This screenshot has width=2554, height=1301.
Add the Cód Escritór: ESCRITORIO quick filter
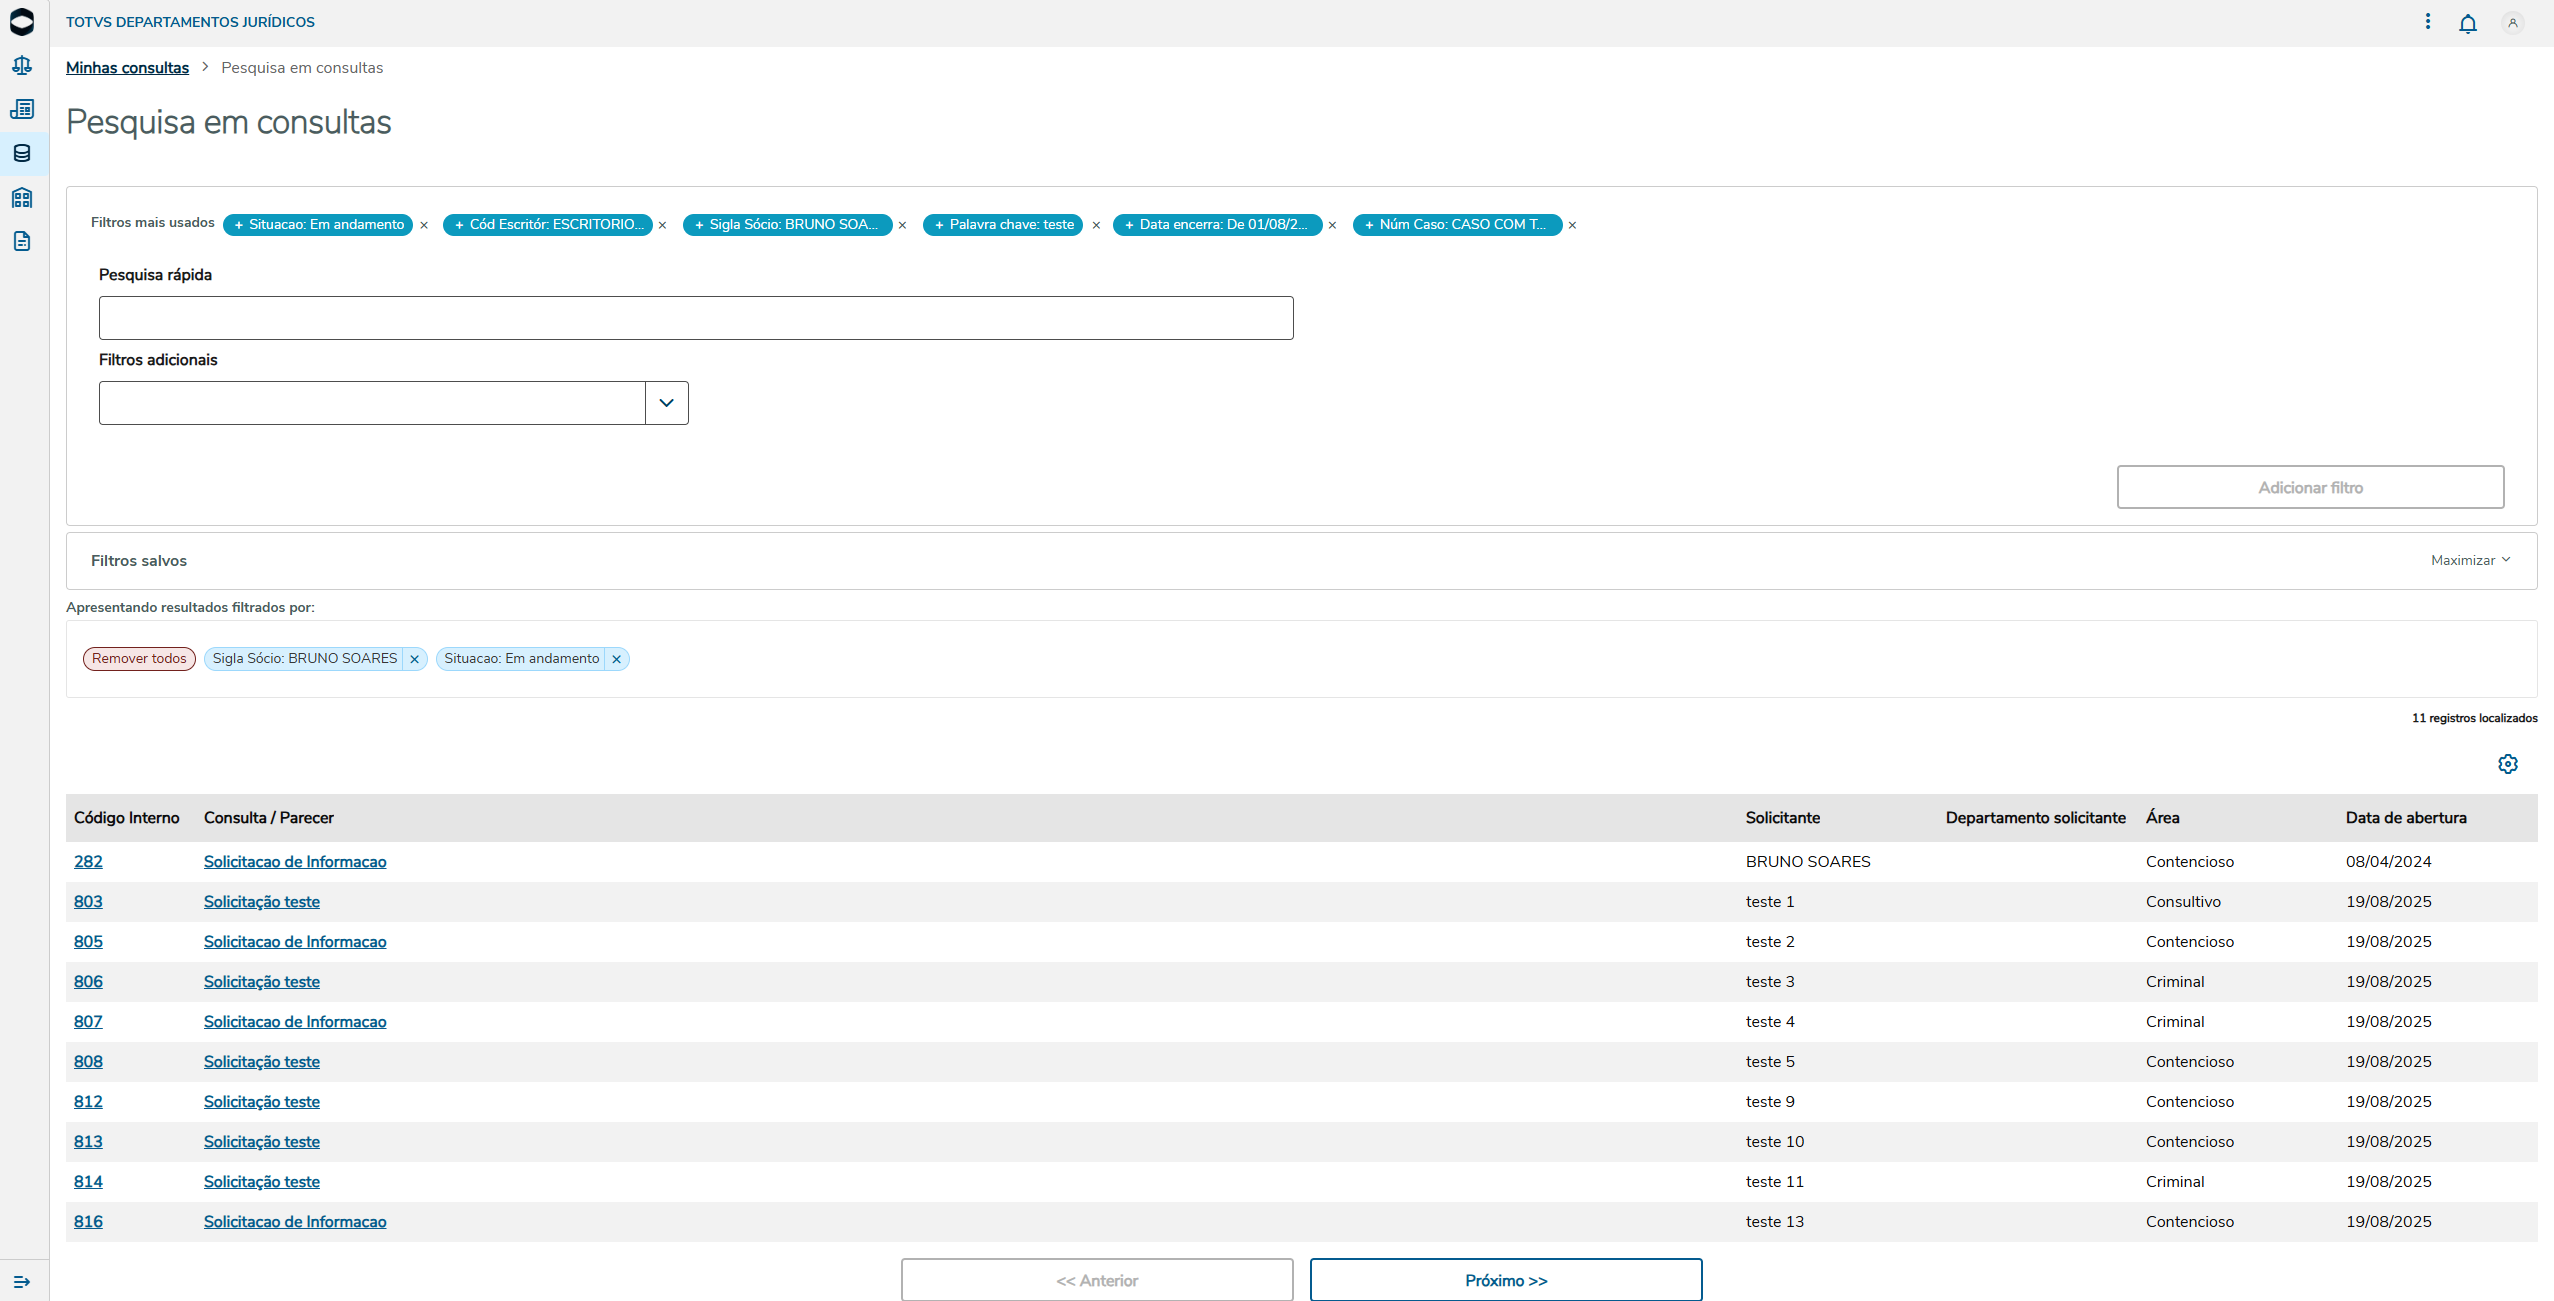[547, 225]
